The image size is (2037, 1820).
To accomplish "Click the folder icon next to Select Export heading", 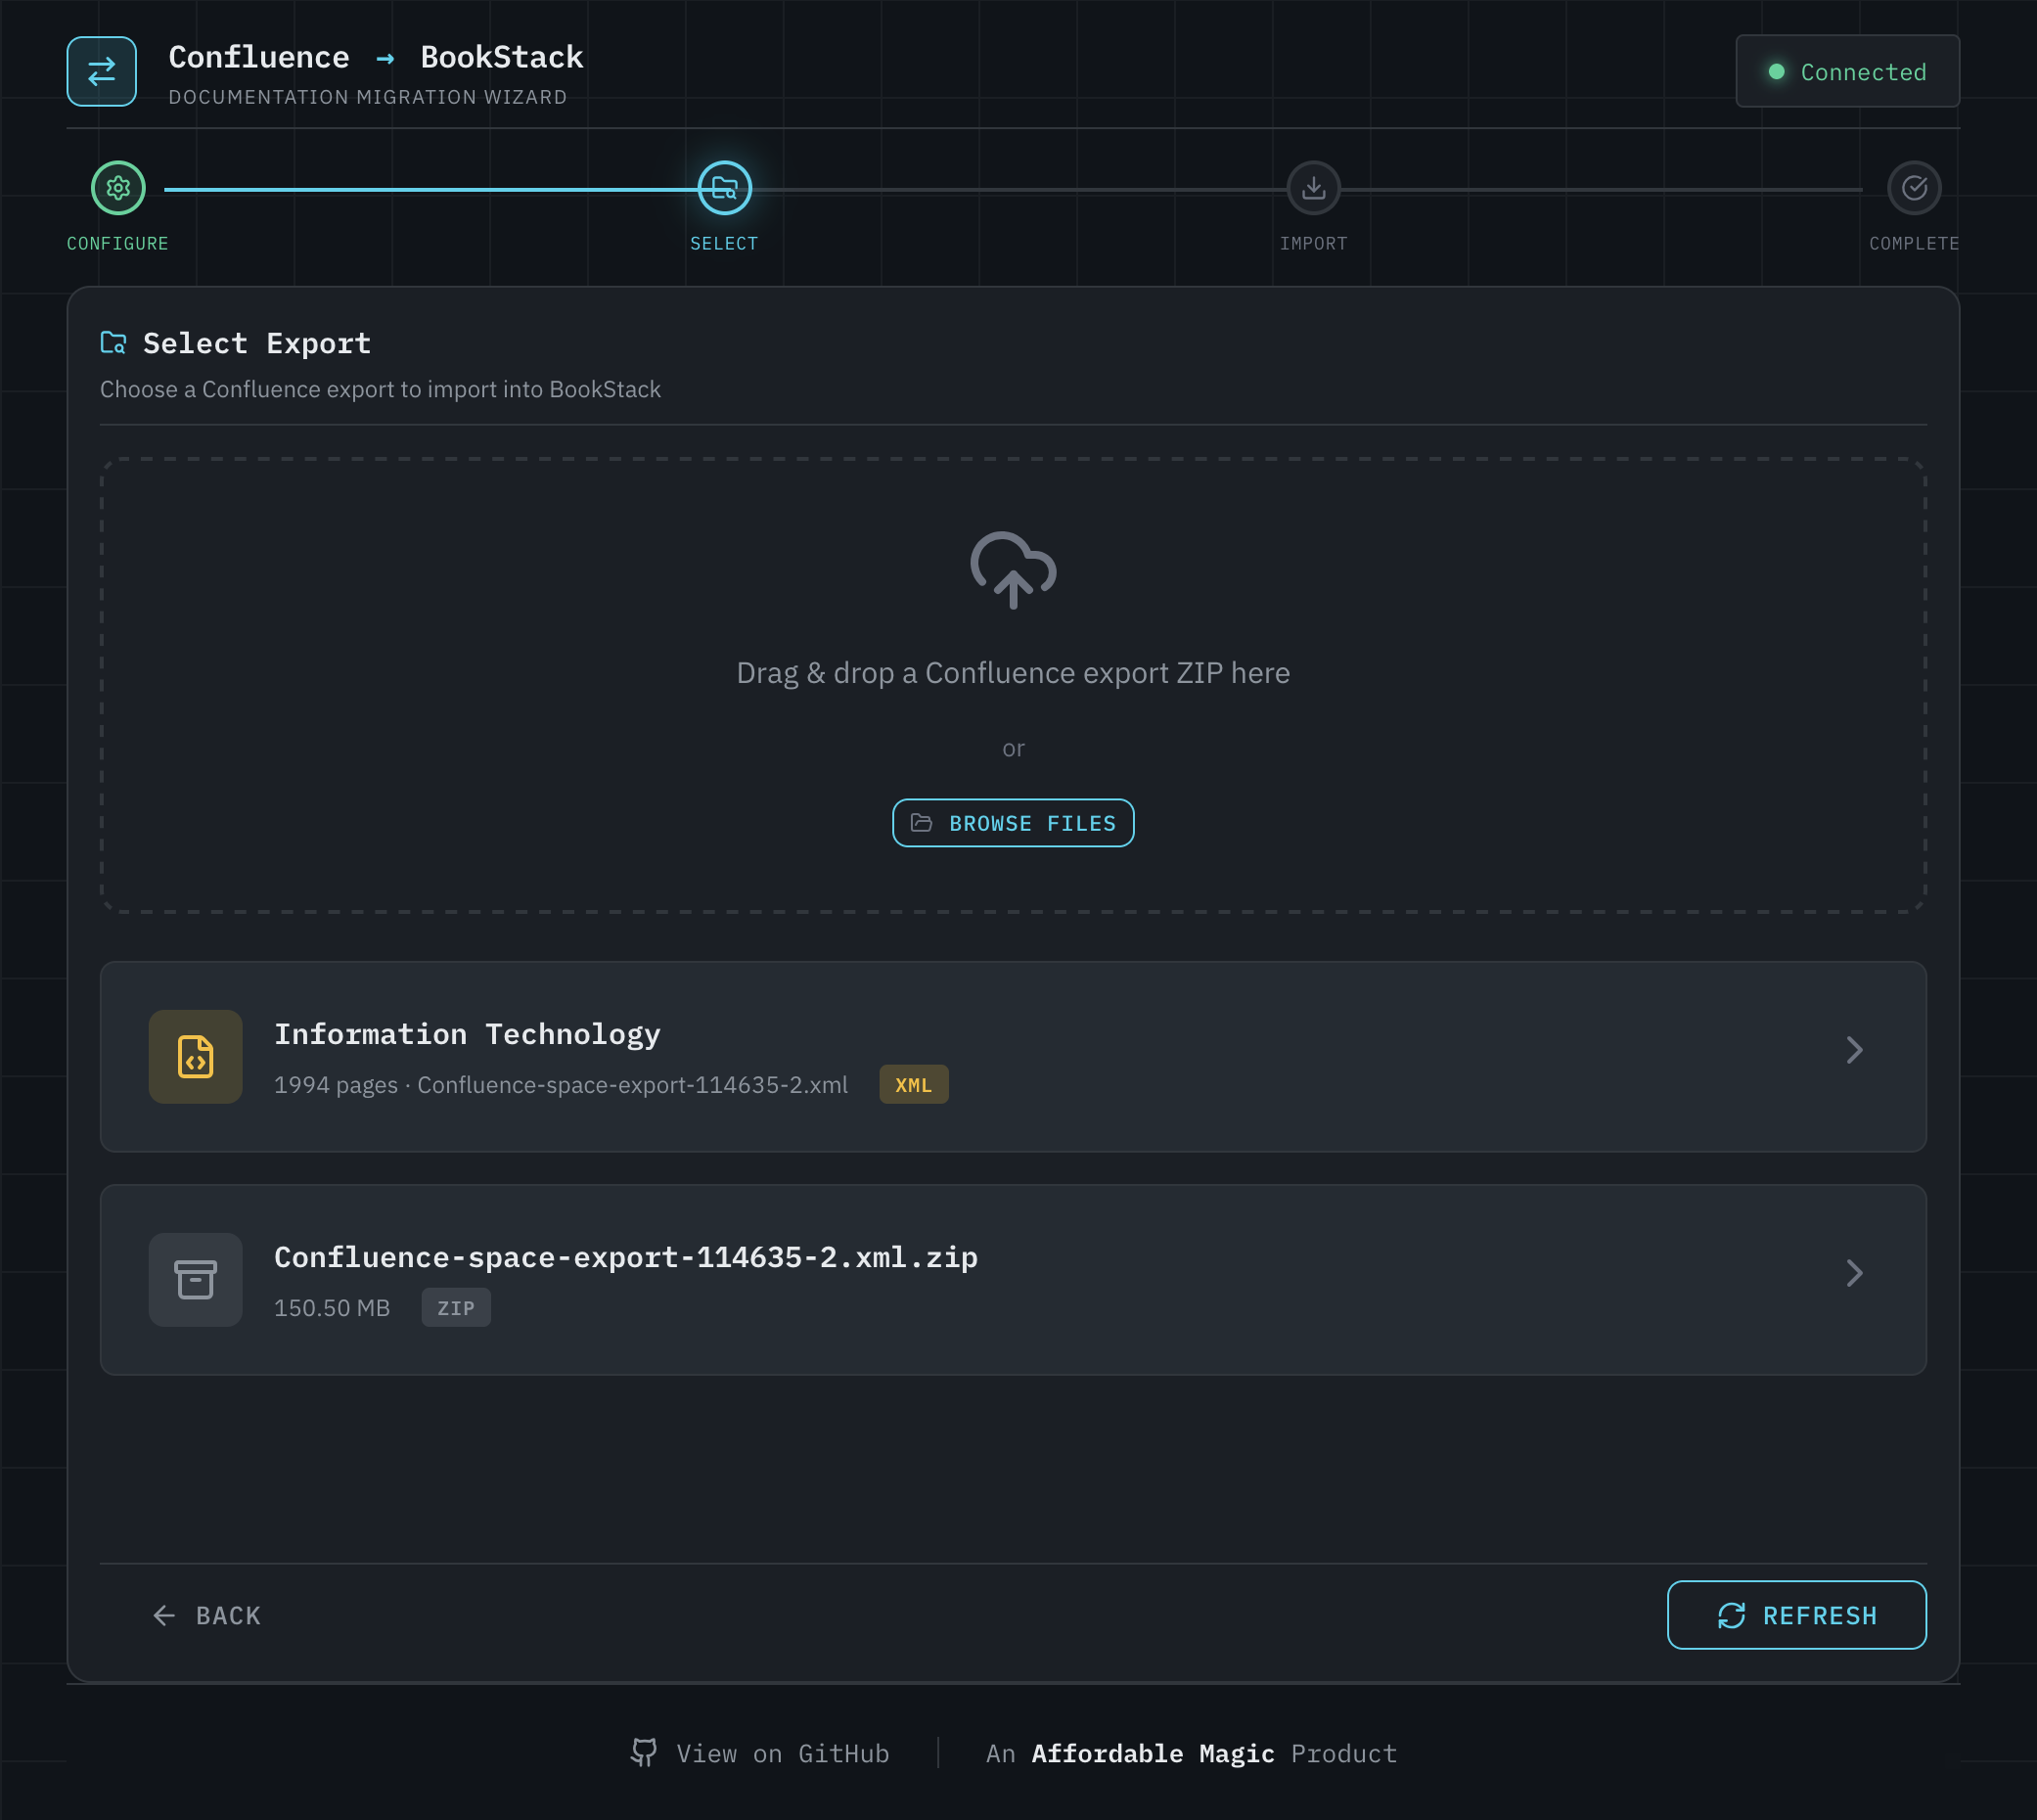I will tap(113, 343).
